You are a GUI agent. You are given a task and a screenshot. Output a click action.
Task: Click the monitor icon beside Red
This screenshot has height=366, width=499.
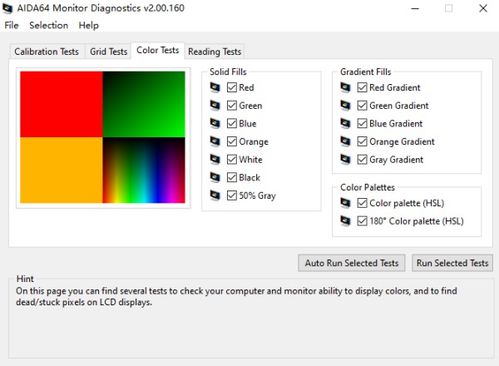tap(215, 87)
